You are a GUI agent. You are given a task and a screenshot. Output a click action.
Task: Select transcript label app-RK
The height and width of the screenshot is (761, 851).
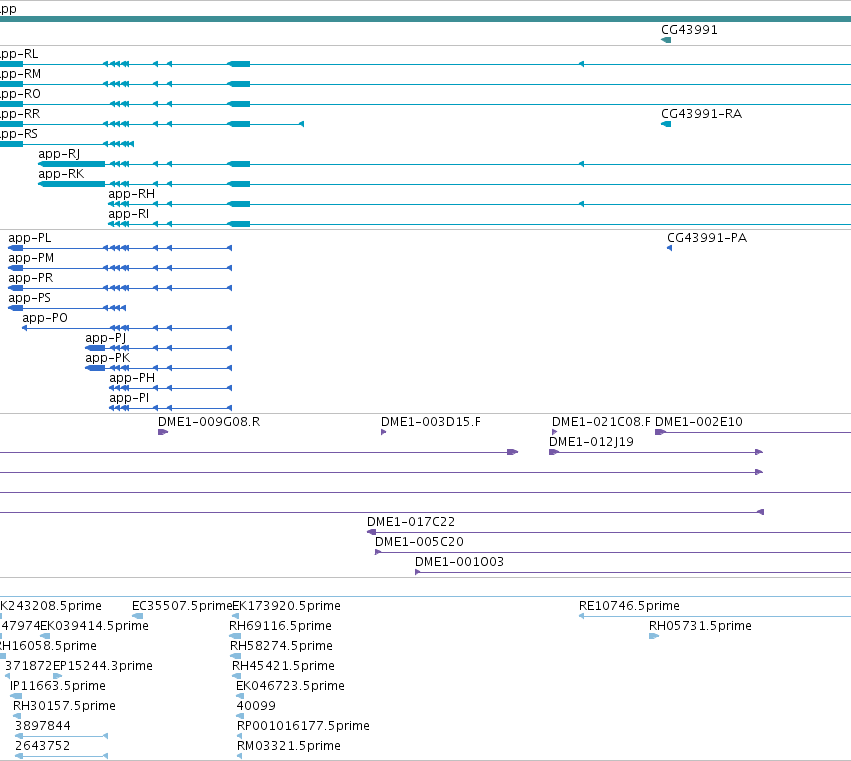point(61,174)
